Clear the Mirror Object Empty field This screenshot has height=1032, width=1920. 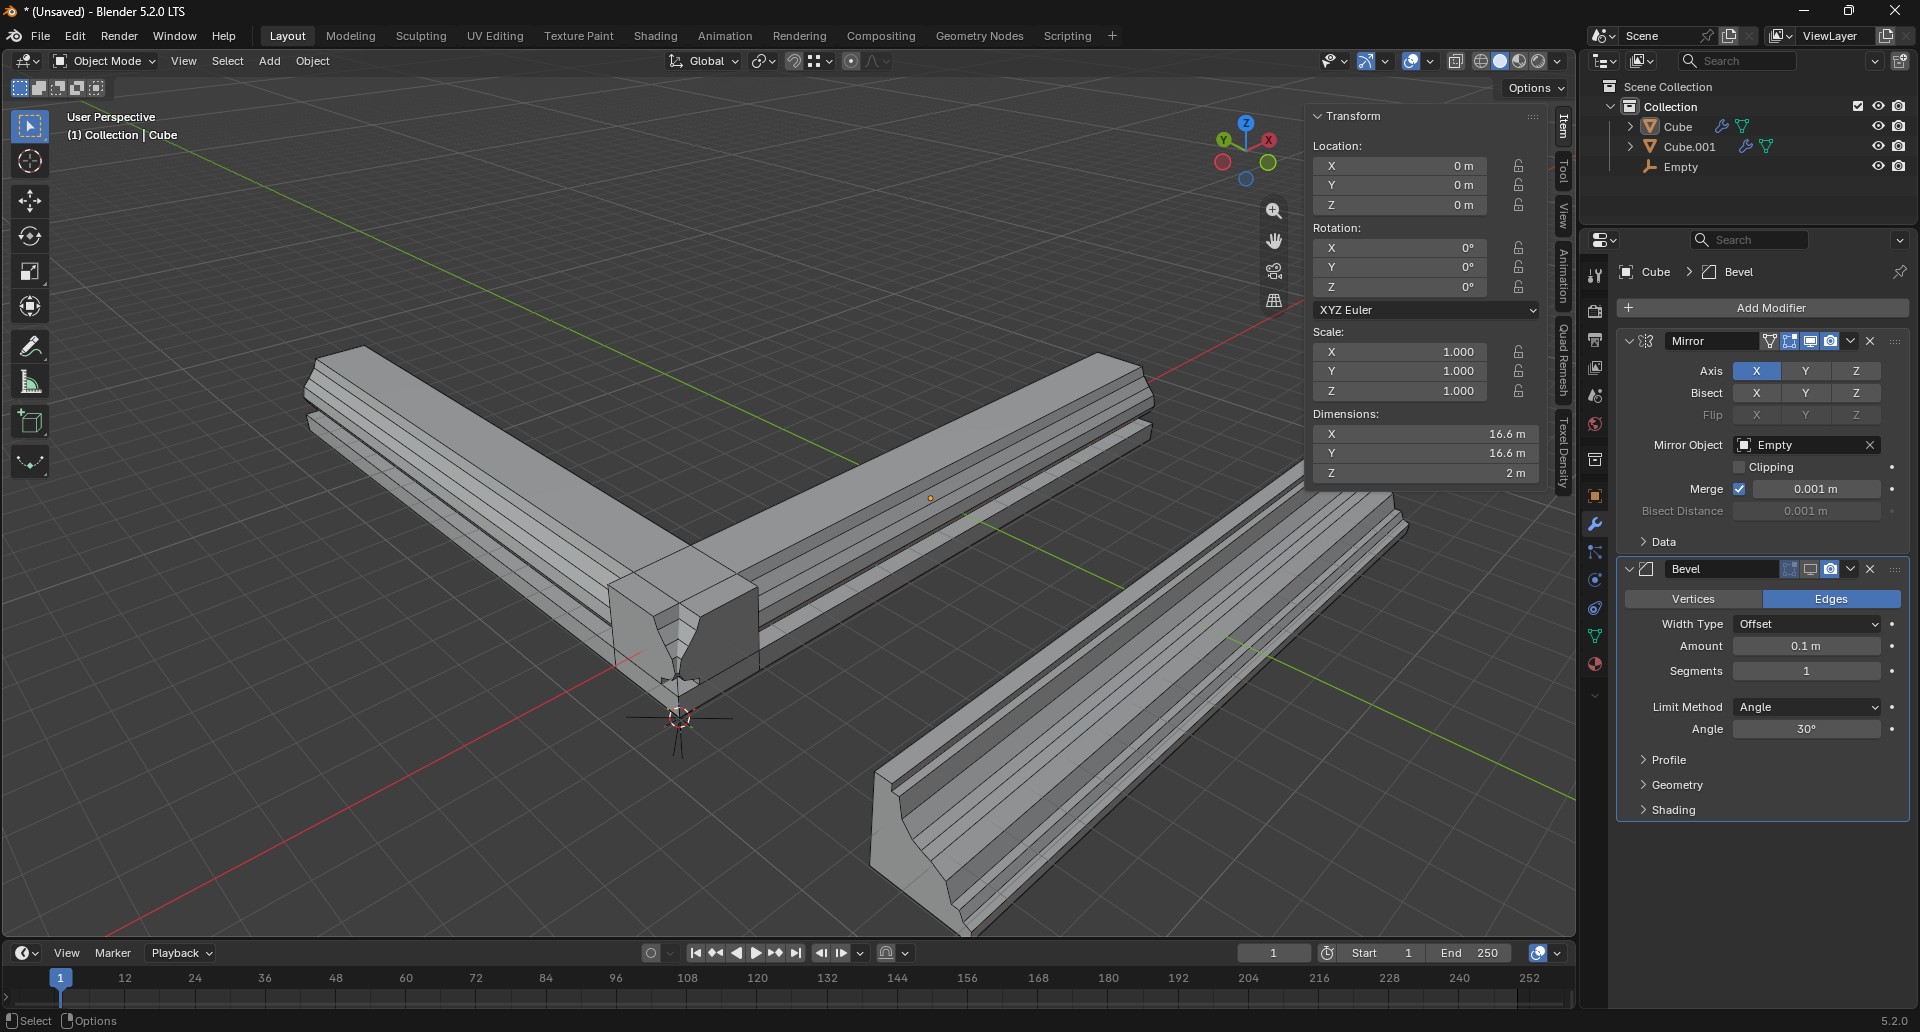click(1870, 445)
